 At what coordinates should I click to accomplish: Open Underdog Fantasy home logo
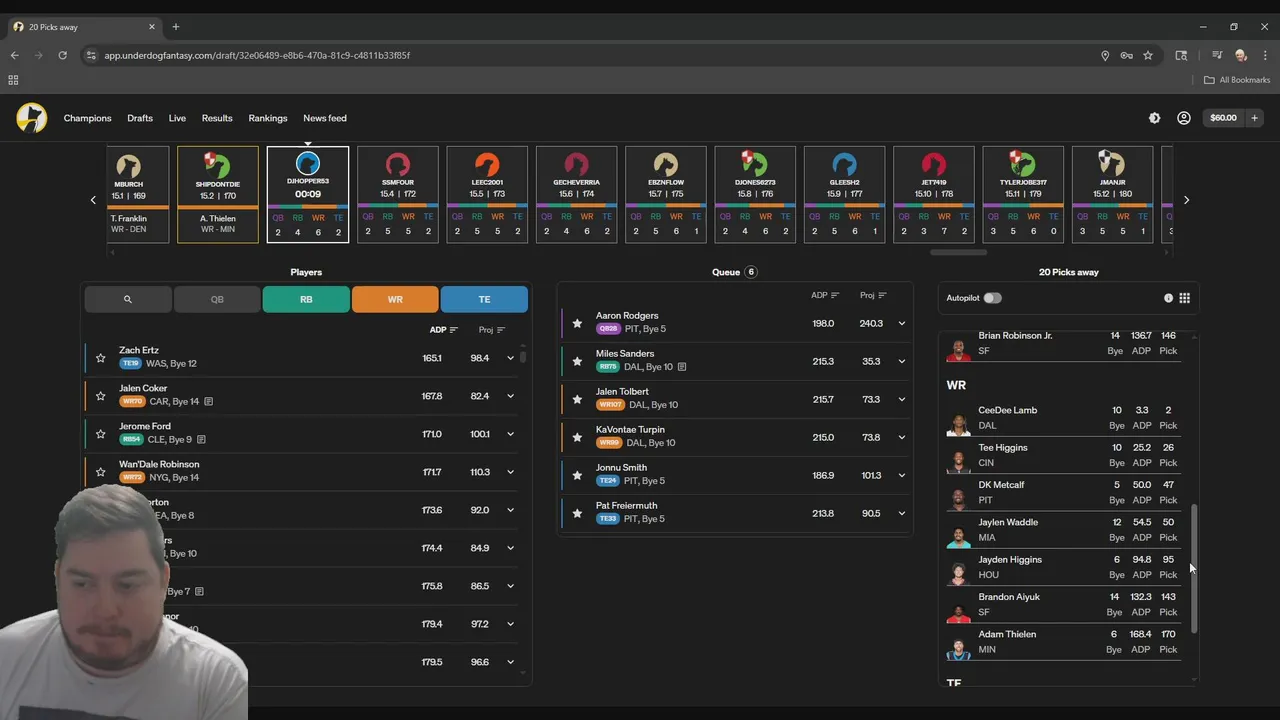[31, 118]
